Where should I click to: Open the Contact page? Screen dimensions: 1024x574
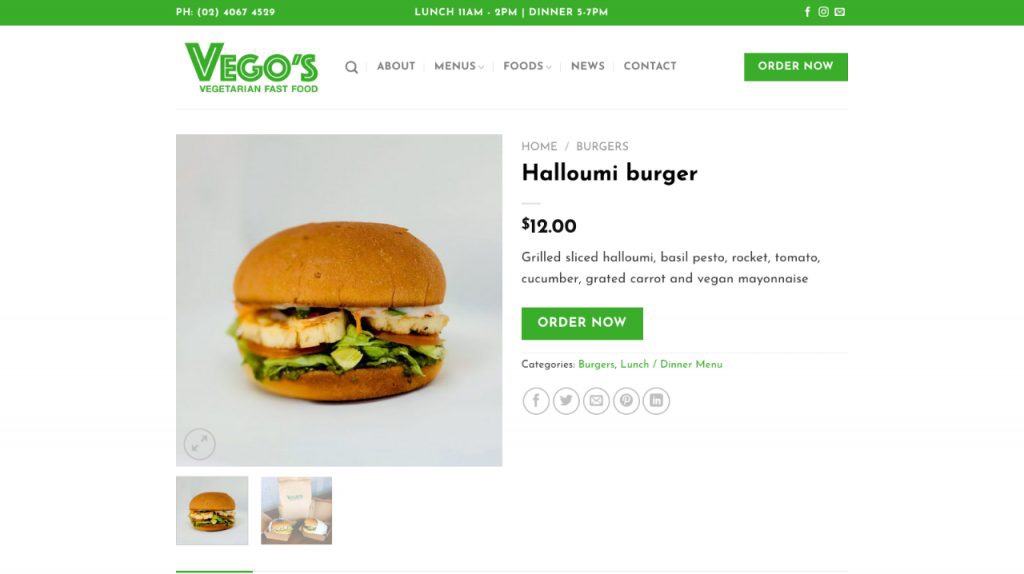pyautogui.click(x=650, y=66)
